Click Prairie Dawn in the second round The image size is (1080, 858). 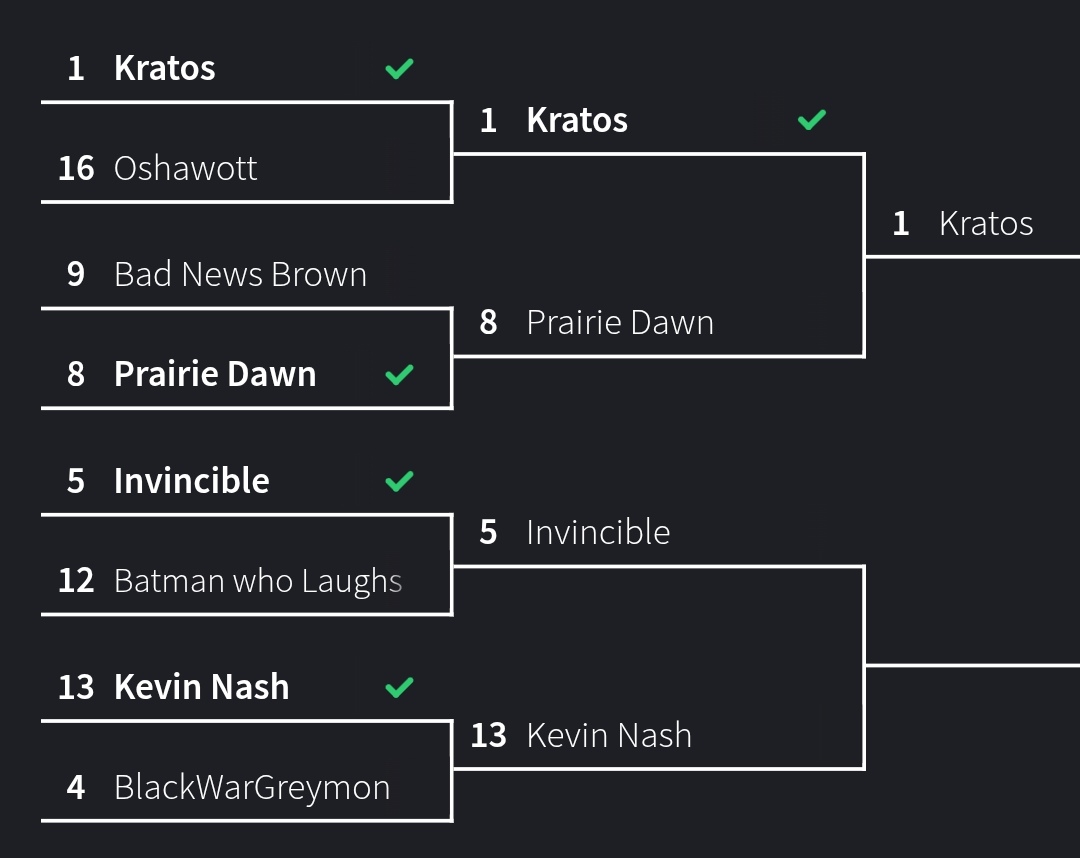620,323
